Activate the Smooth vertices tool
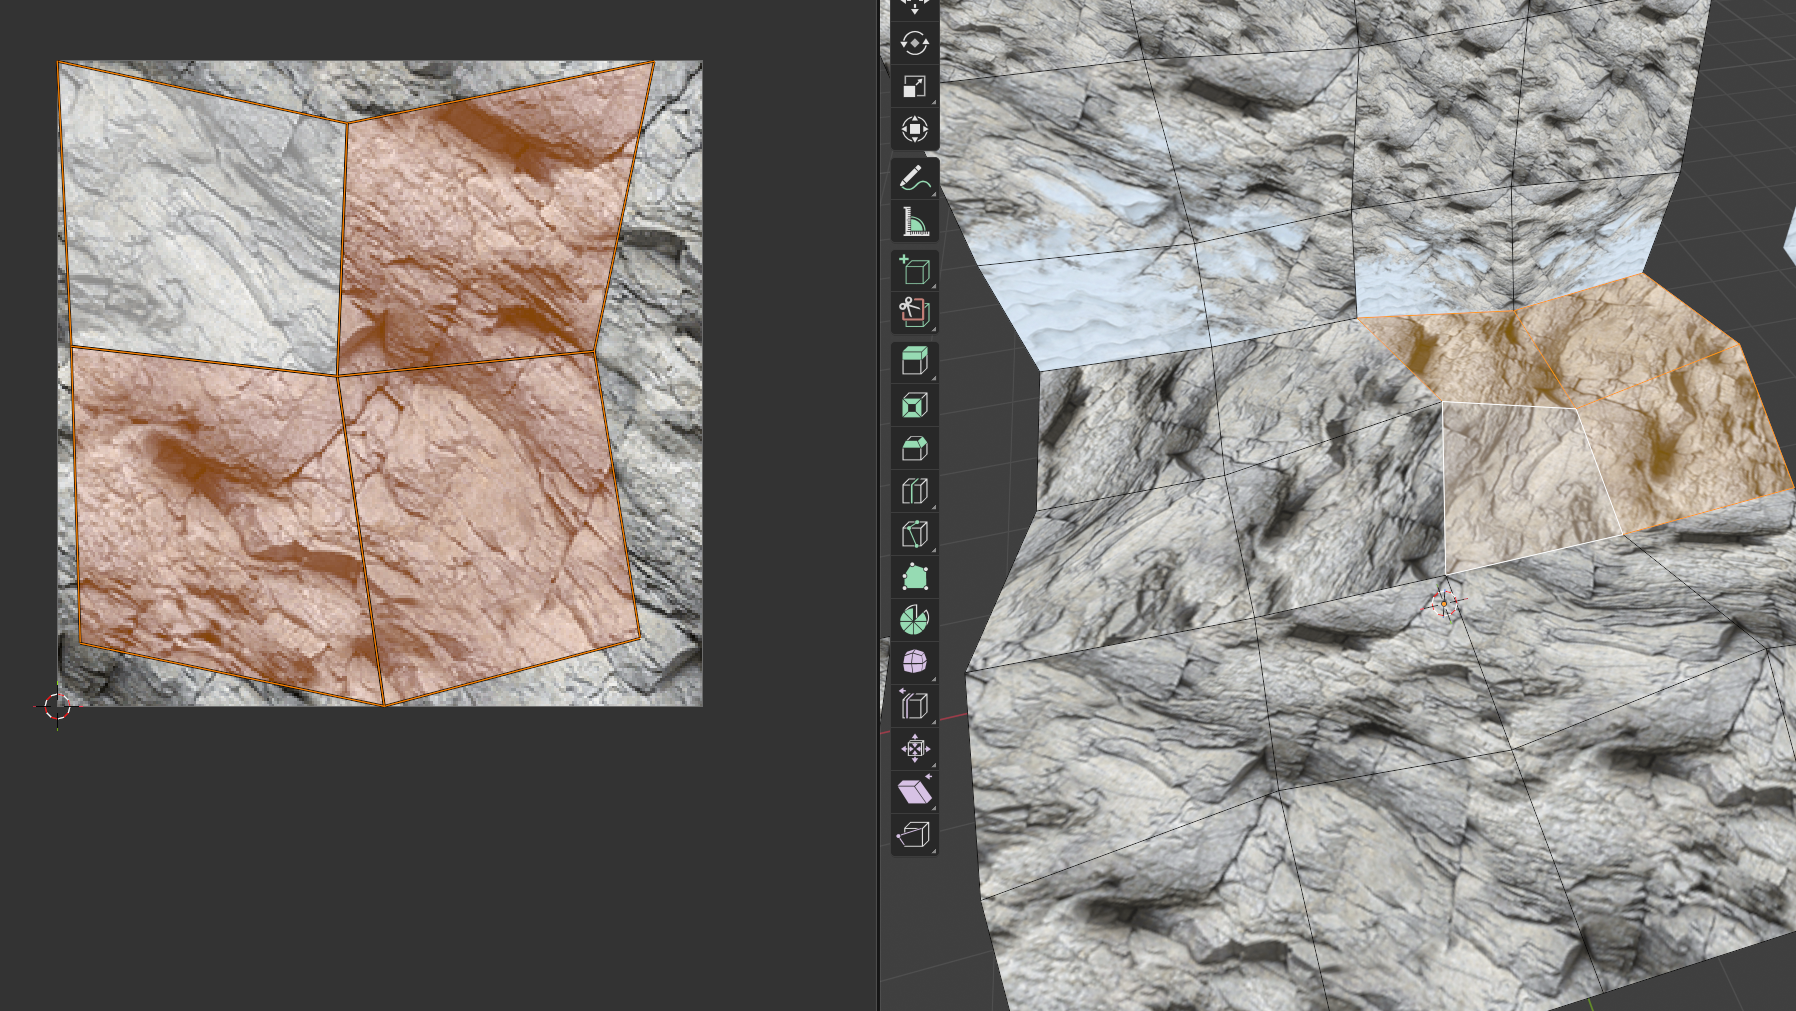This screenshot has width=1796, height=1011. pos(914,663)
